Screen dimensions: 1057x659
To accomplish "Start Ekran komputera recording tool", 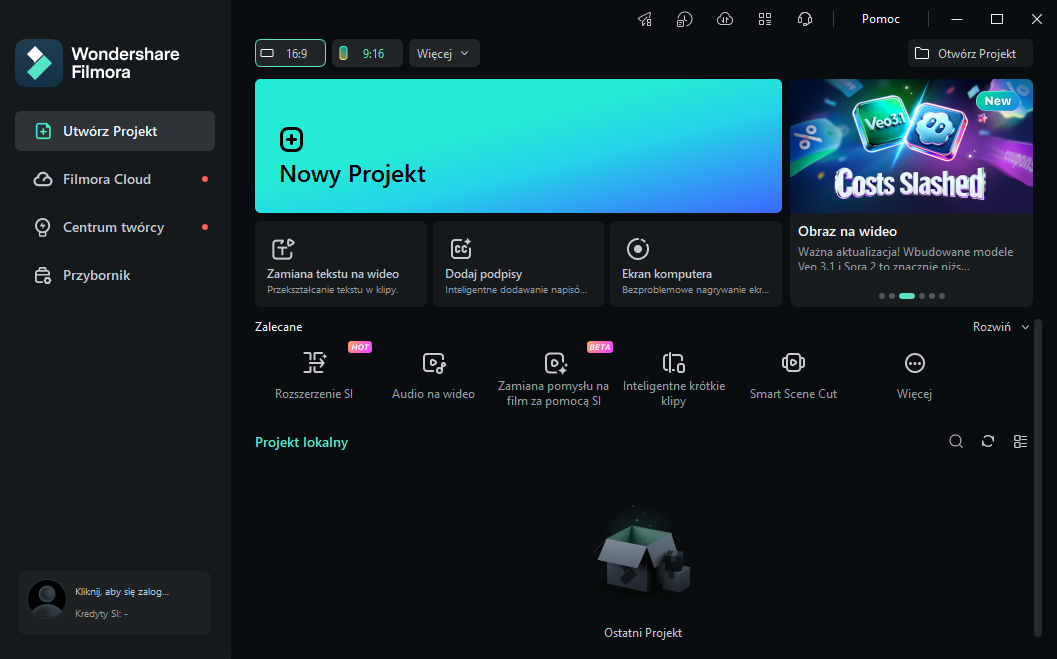I will [x=696, y=264].
